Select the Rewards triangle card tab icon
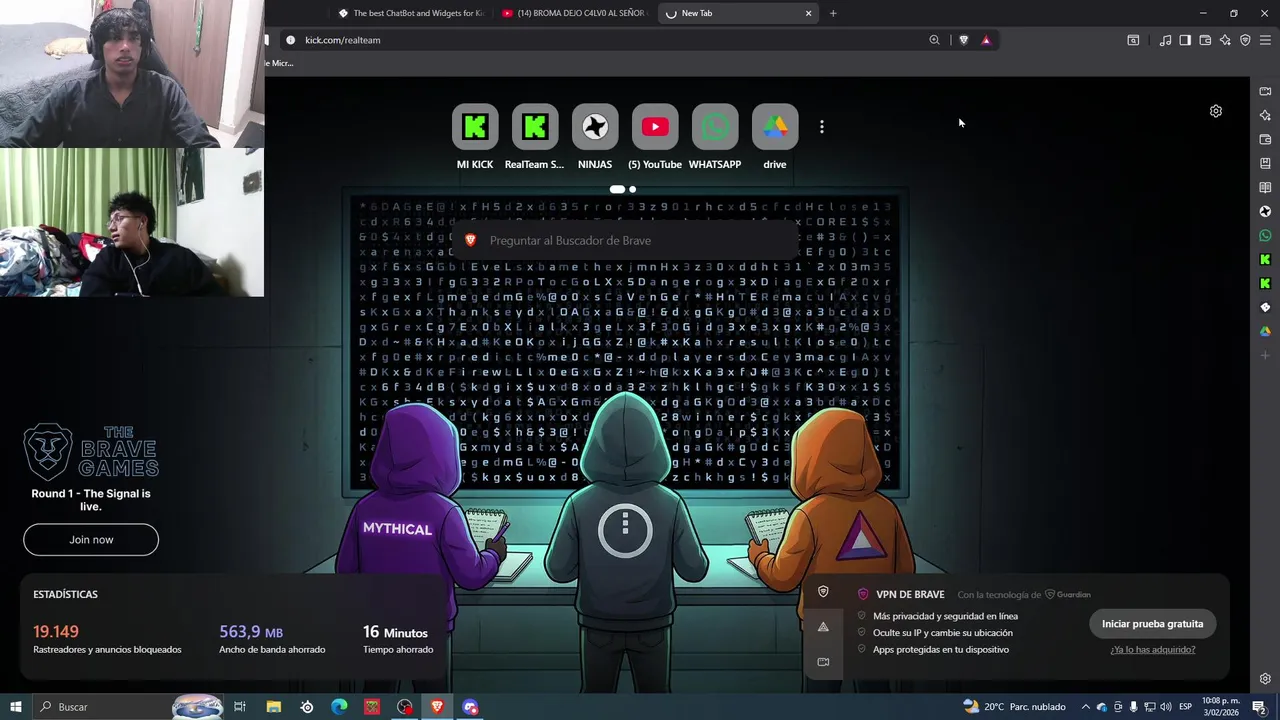Viewport: 1280px width, 720px height. [x=823, y=627]
